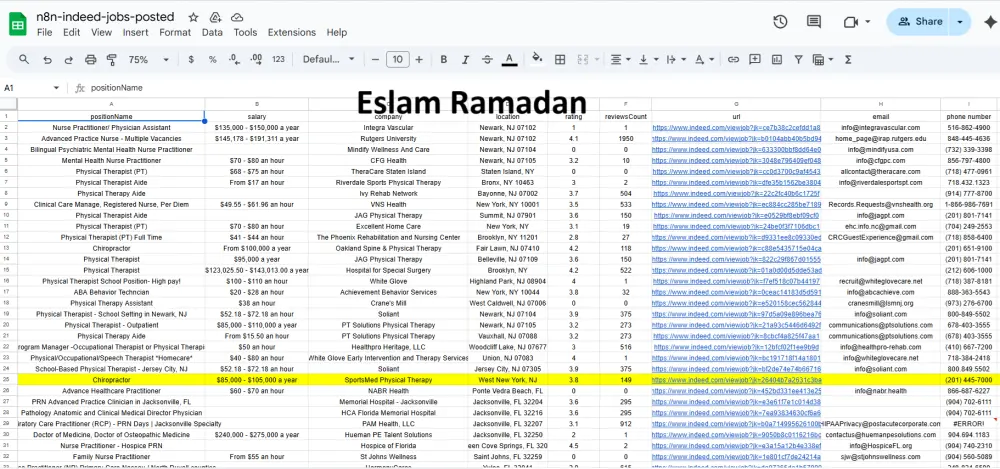Viewport: 1000px width, 469px height.
Task: Undo the last action
Action: pyautogui.click(x=47, y=59)
